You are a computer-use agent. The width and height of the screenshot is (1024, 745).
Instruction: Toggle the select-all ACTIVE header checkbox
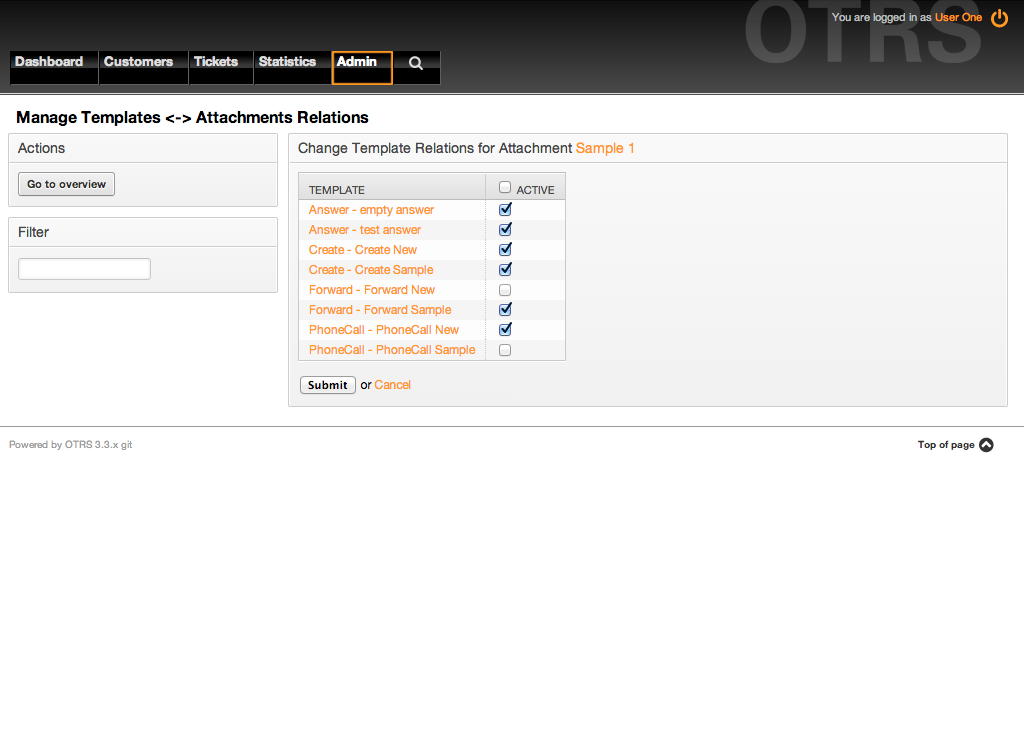505,187
